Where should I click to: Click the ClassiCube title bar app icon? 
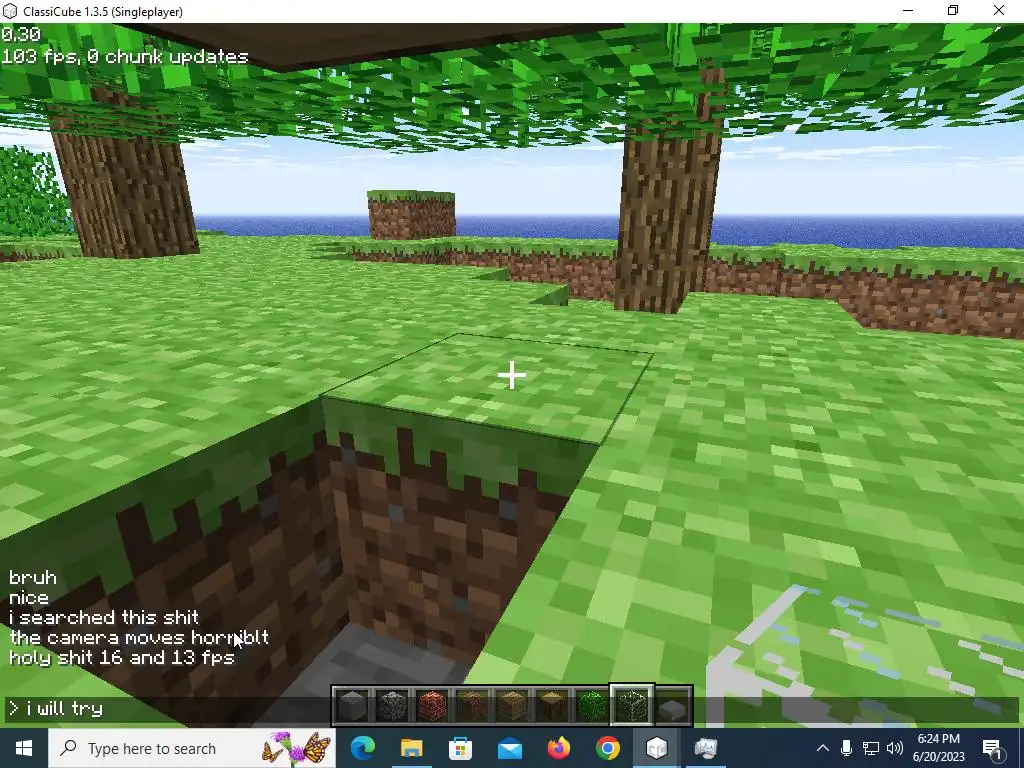[10, 11]
